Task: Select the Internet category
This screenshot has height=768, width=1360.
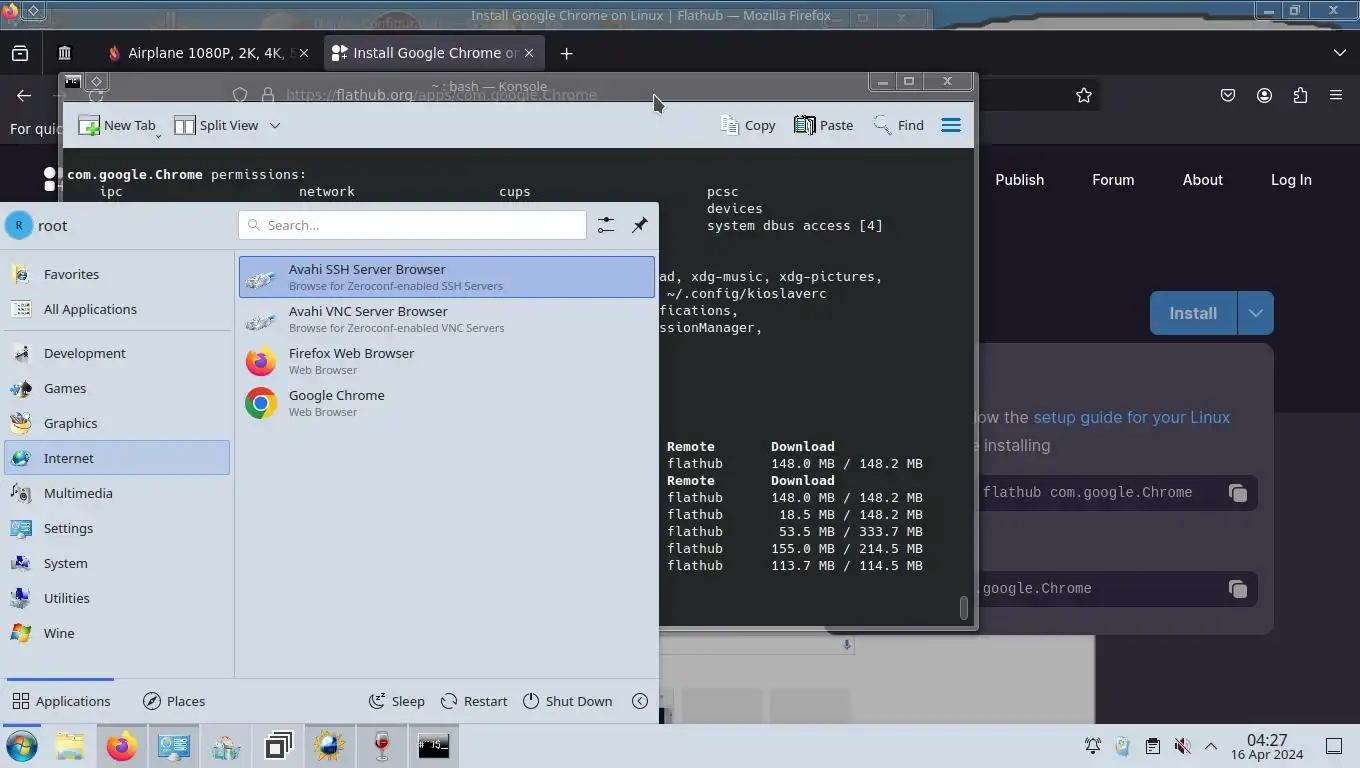Action: point(117,458)
